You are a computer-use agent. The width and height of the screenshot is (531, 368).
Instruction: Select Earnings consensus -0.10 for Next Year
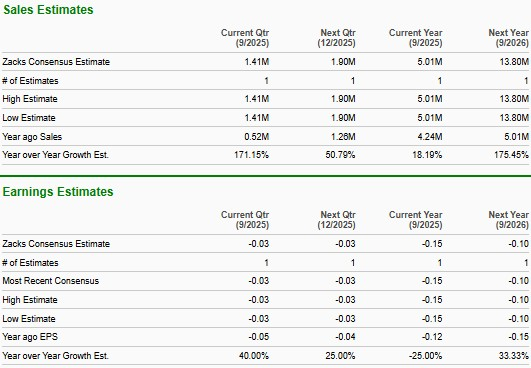[518, 244]
